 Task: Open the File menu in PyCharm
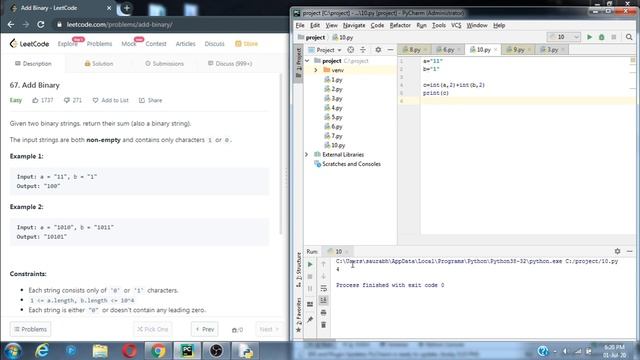300,25
